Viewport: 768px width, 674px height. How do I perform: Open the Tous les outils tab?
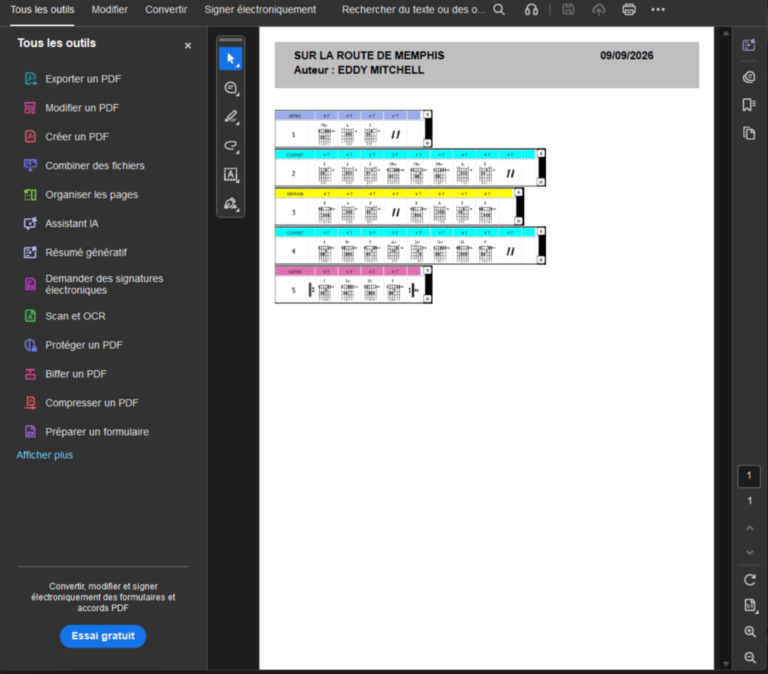42,10
